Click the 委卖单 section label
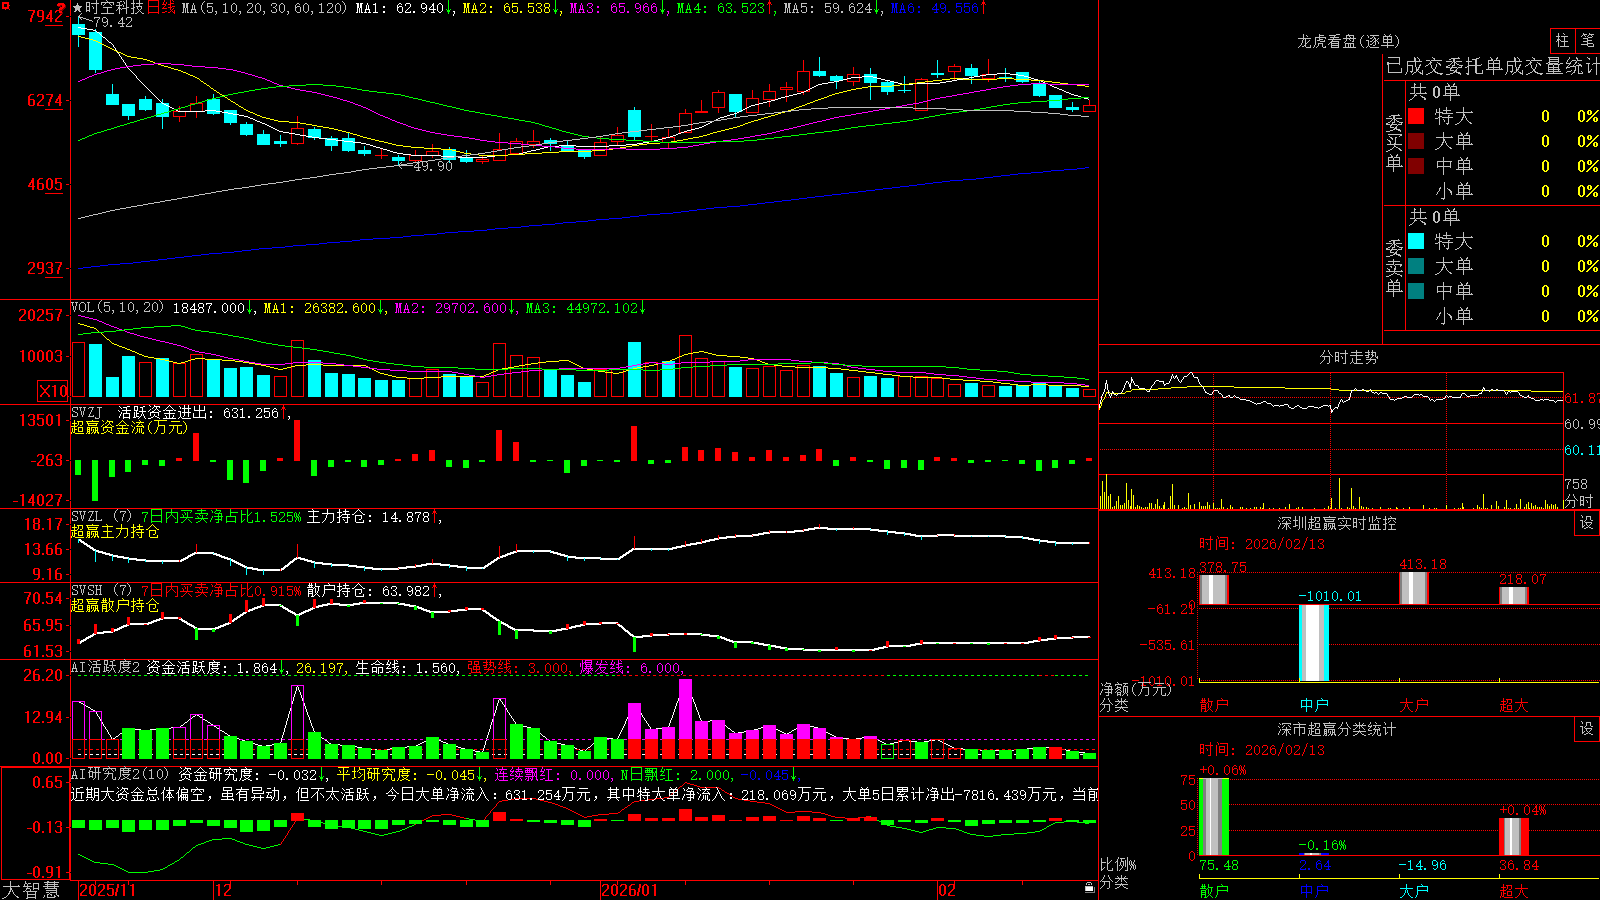The width and height of the screenshot is (1600, 900). [x=1394, y=267]
